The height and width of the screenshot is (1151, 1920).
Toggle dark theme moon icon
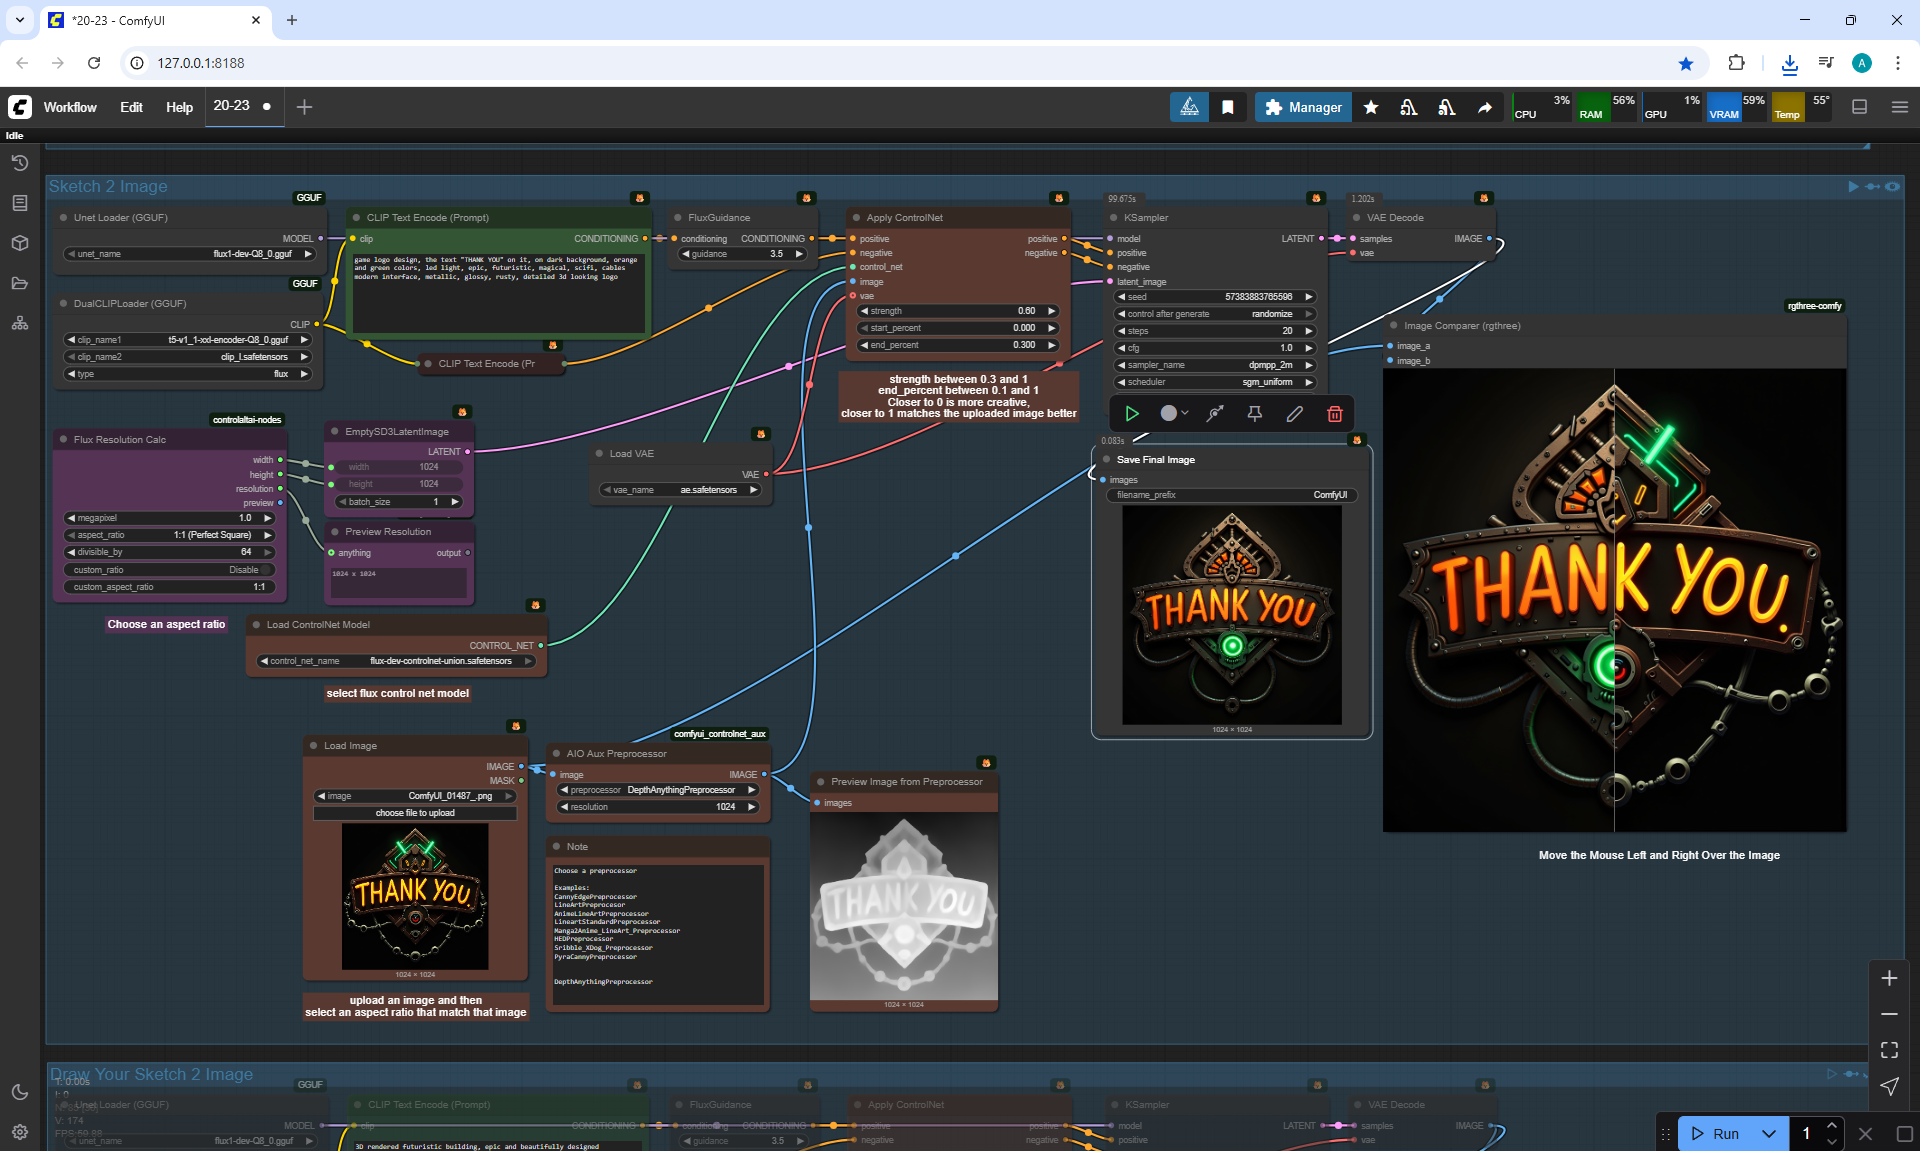(20, 1092)
